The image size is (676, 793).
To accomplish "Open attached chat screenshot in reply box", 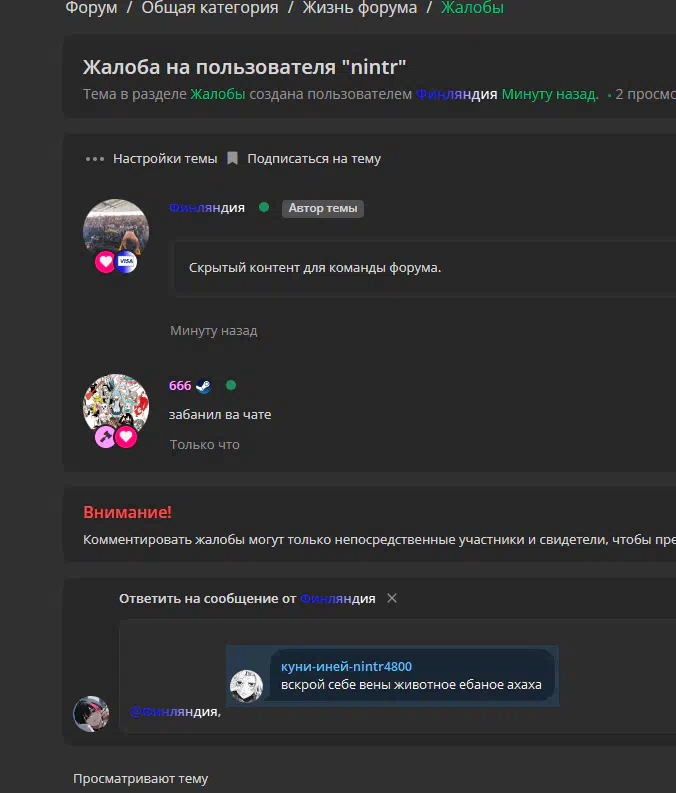I will click(x=392, y=676).
